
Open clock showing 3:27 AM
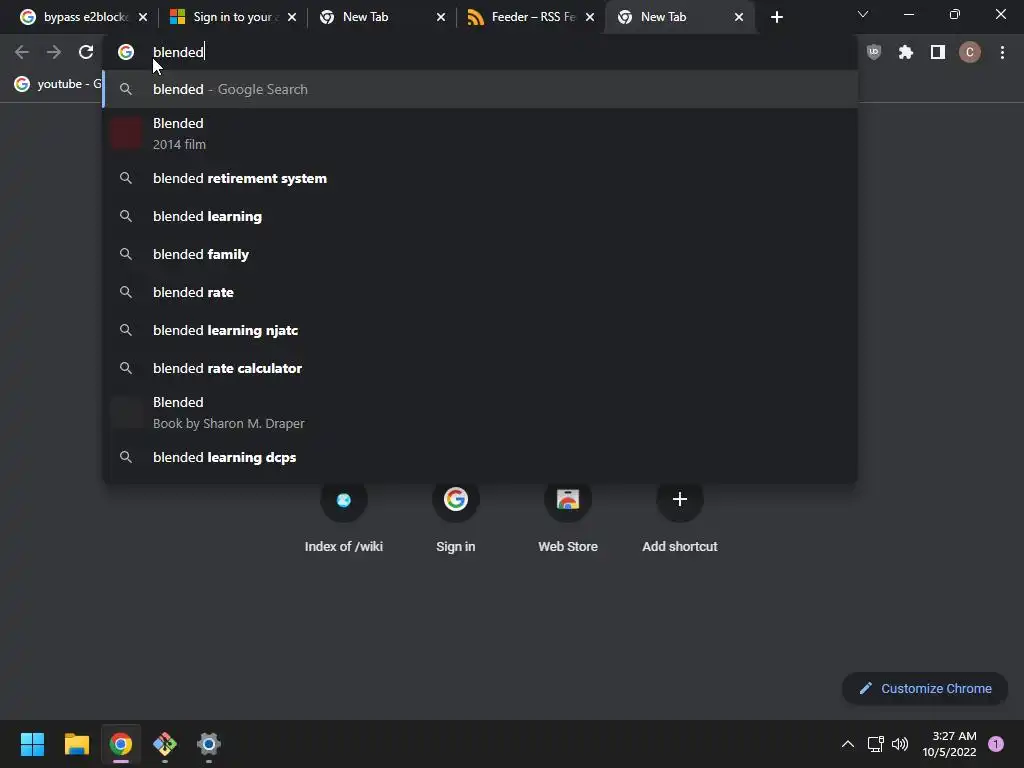949,744
